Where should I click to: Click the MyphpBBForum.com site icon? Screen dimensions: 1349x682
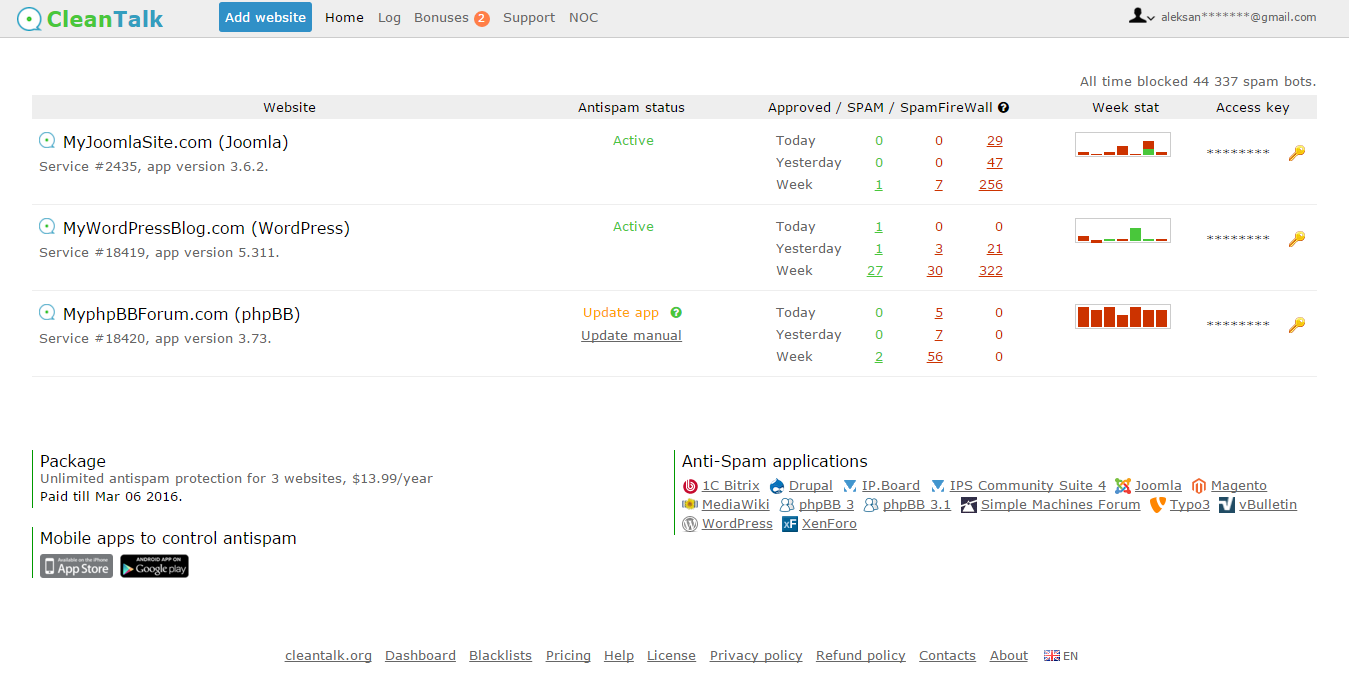pos(47,313)
